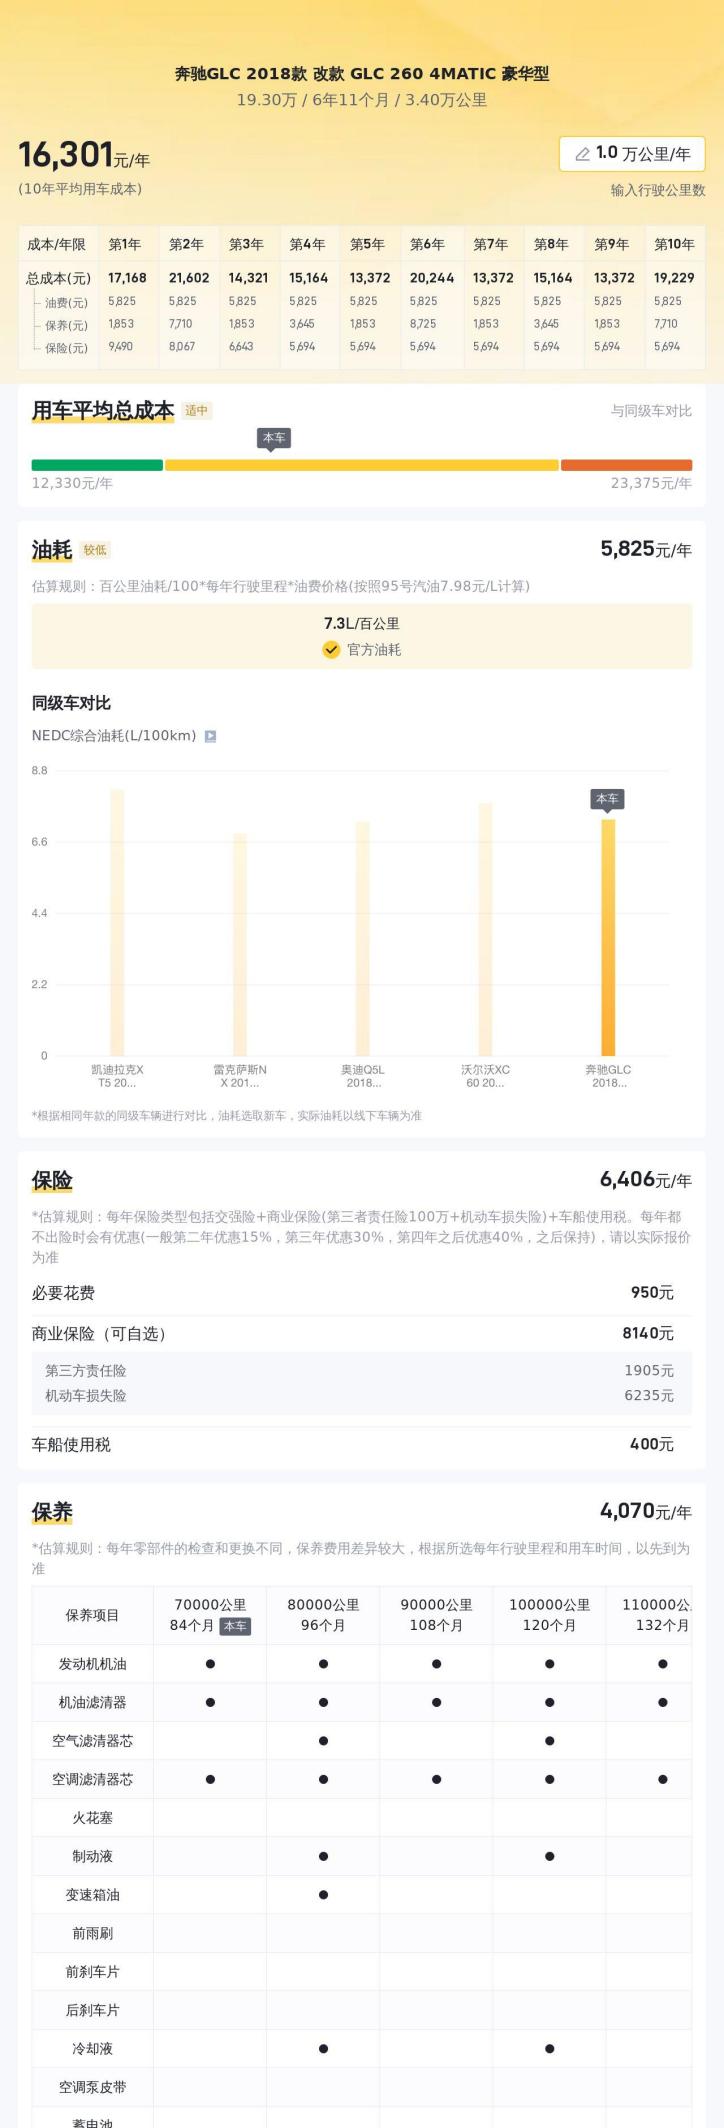Tap the yellow checkmark next to 官方油耗
Screen dimensions: 724x2128
(331, 649)
